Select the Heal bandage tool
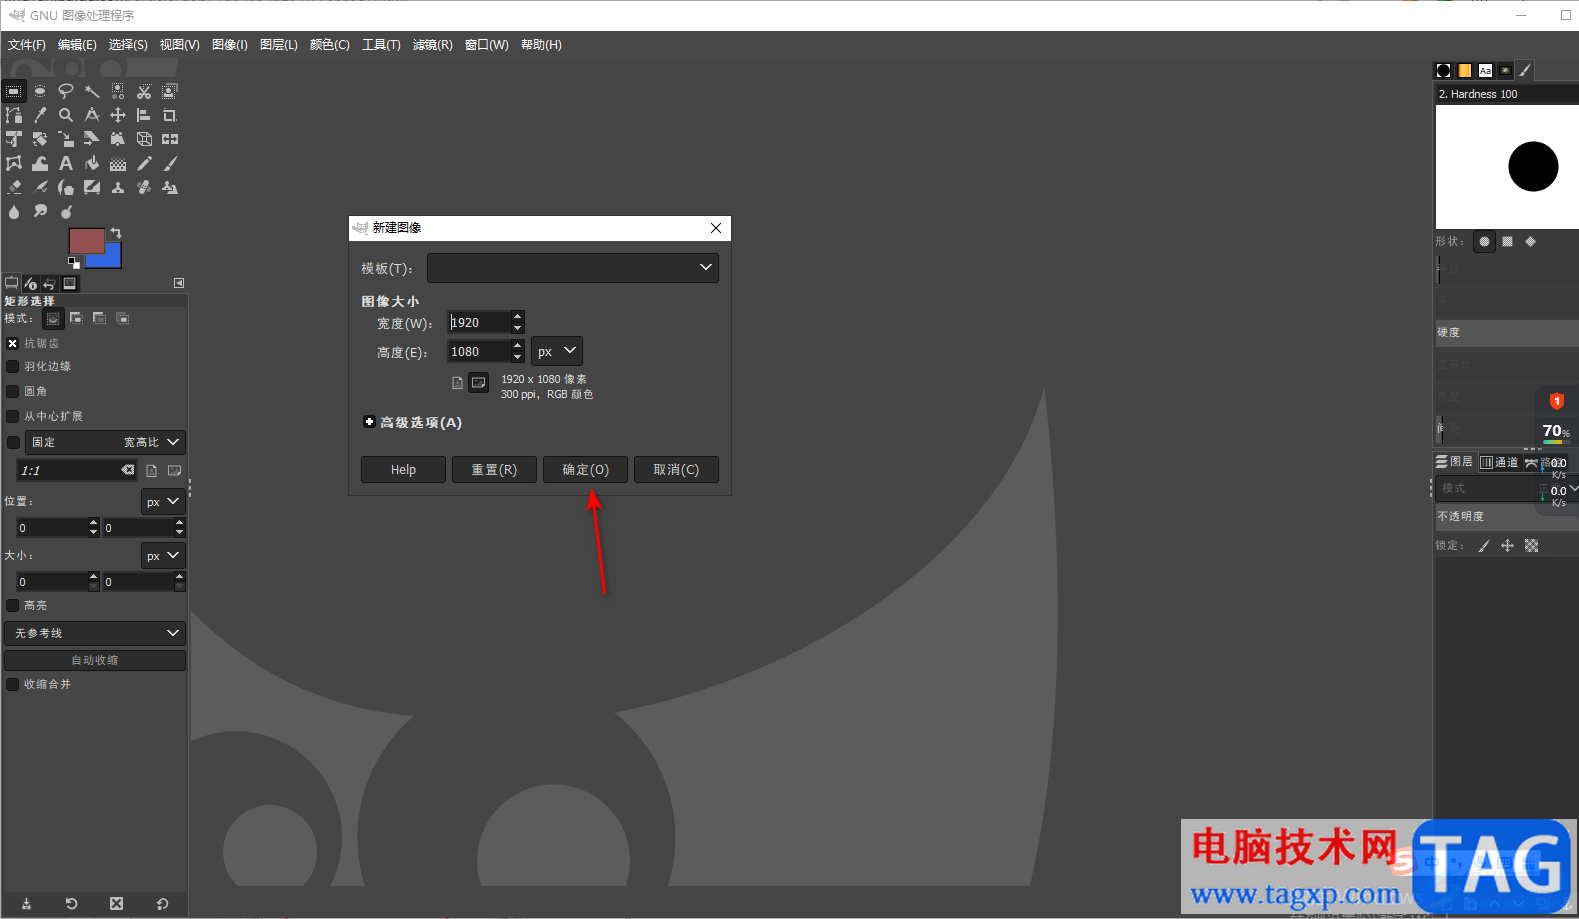The height and width of the screenshot is (919, 1579). pos(144,187)
